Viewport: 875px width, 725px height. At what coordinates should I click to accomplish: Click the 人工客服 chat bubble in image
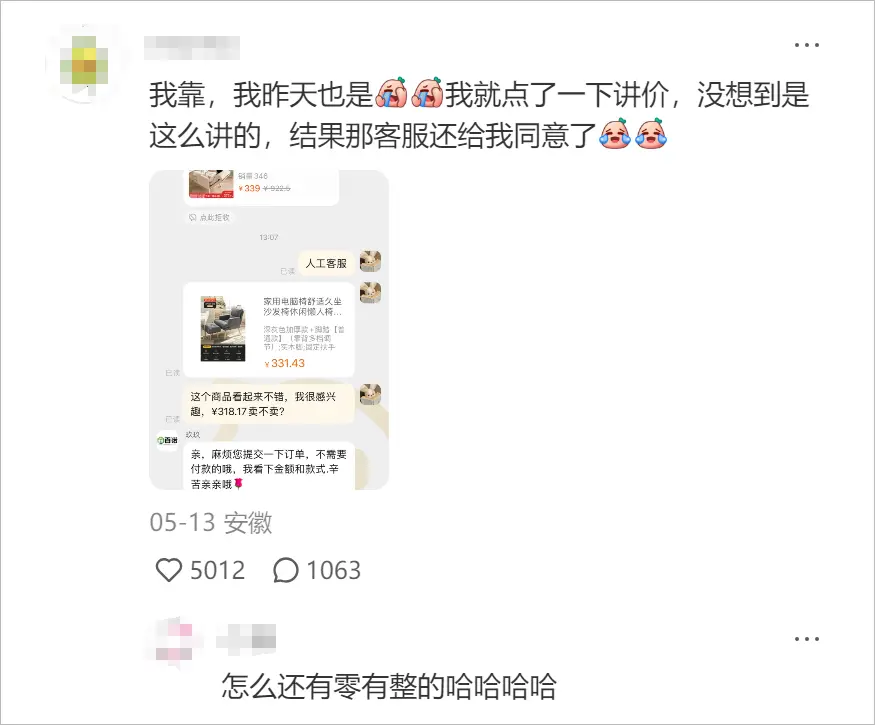[x=326, y=263]
